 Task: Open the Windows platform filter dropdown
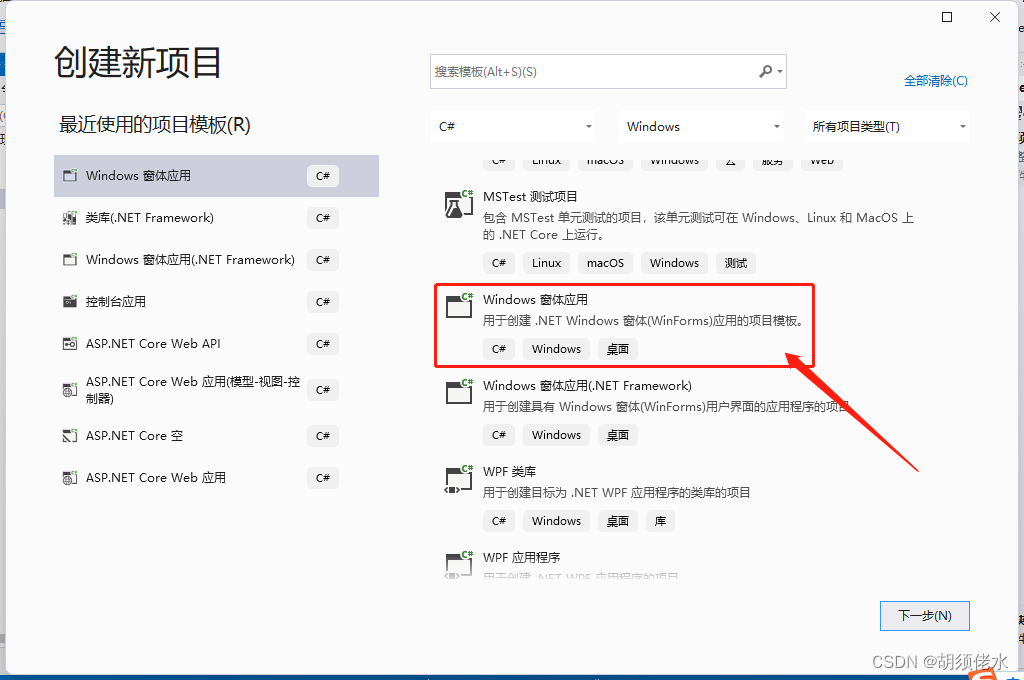point(702,126)
